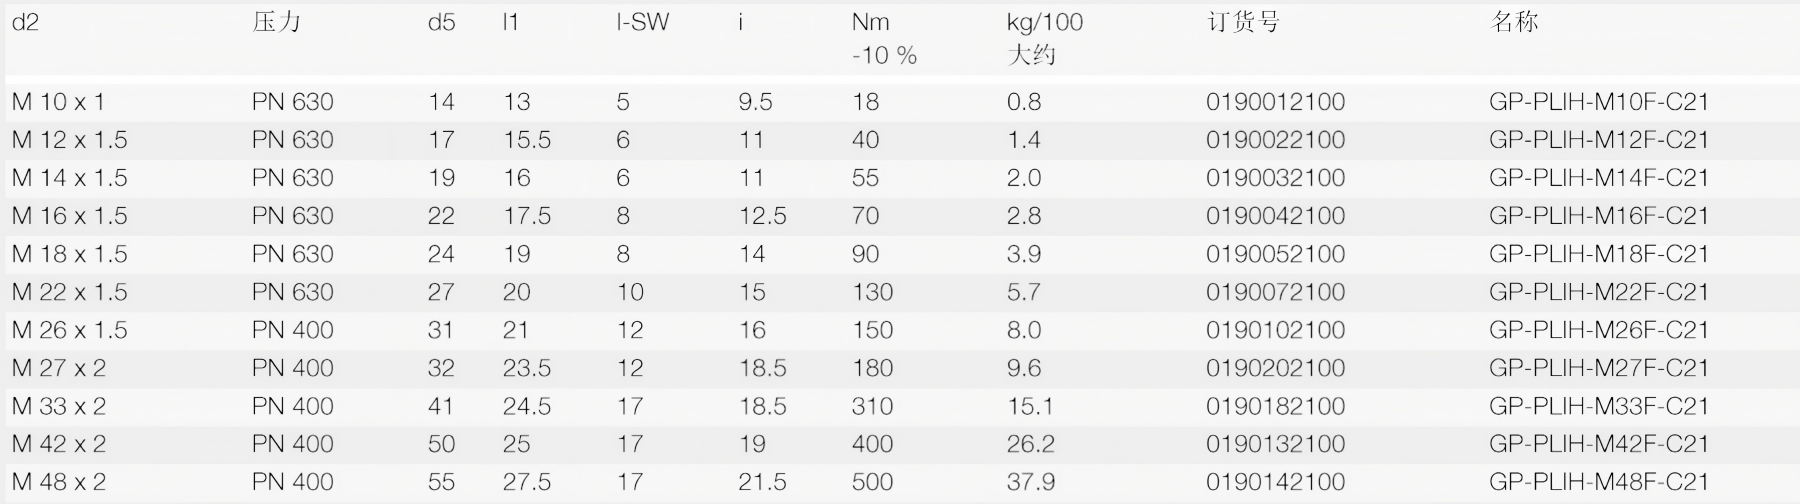Click the M 18 x 1.5 thread cell
1800x504 pixels.
69,254
